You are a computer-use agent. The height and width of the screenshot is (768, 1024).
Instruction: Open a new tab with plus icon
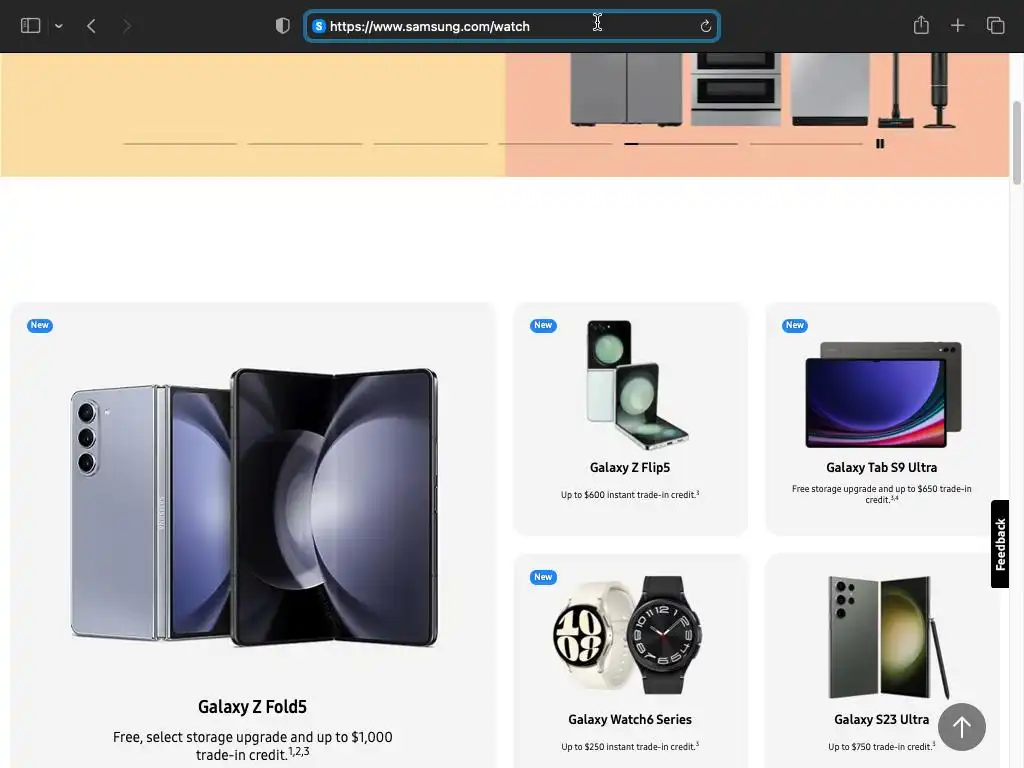point(957,26)
